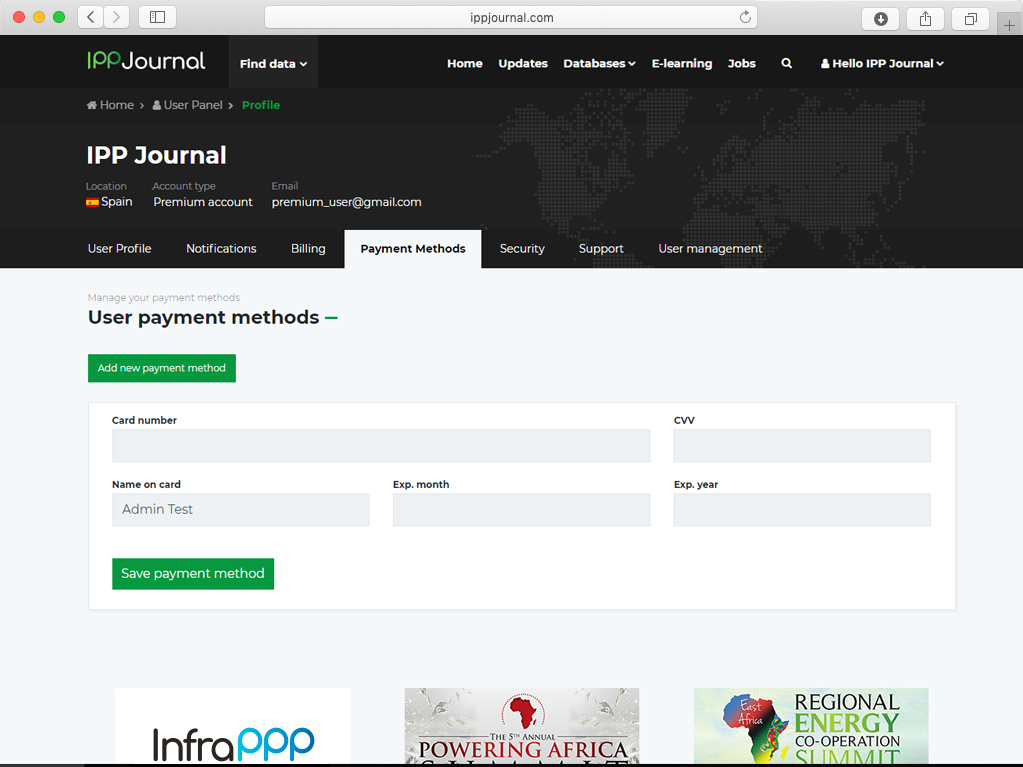Click the reload page icon in address bar

(x=745, y=17)
